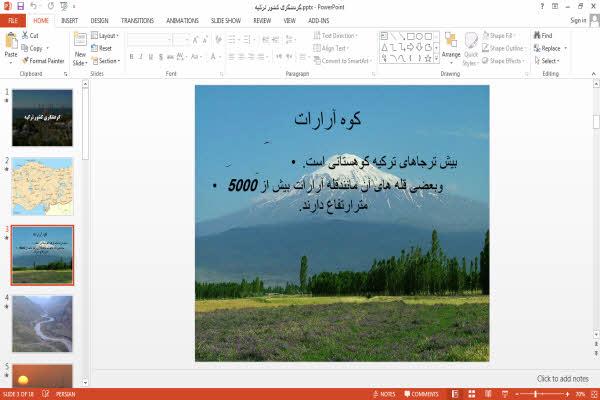Open Quick Styles gallery
The image size is (600, 400).
tap(471, 50)
